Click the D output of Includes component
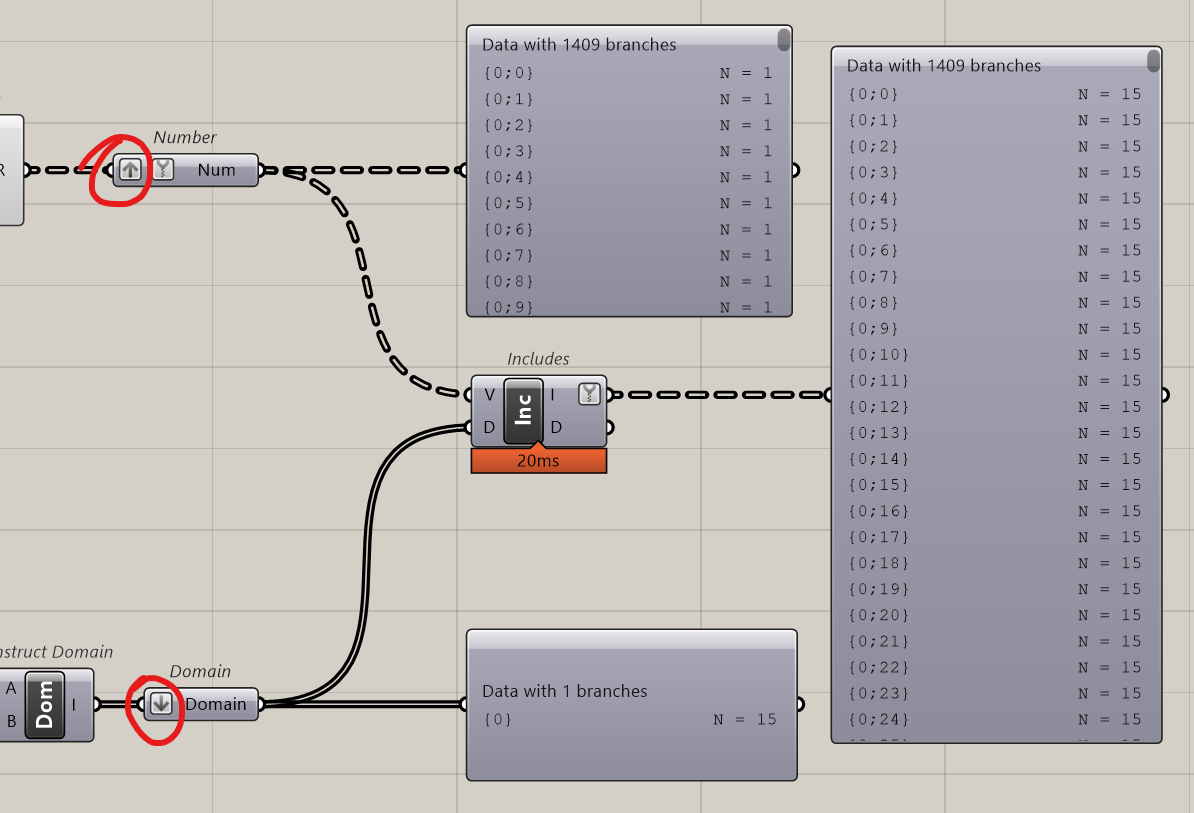Viewport: 1194px width, 813px height. click(x=556, y=427)
